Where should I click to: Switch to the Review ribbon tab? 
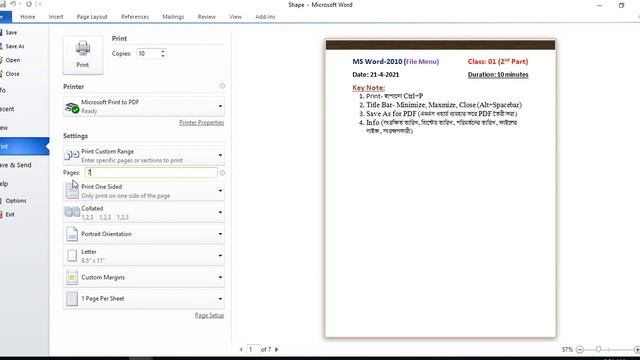(207, 17)
